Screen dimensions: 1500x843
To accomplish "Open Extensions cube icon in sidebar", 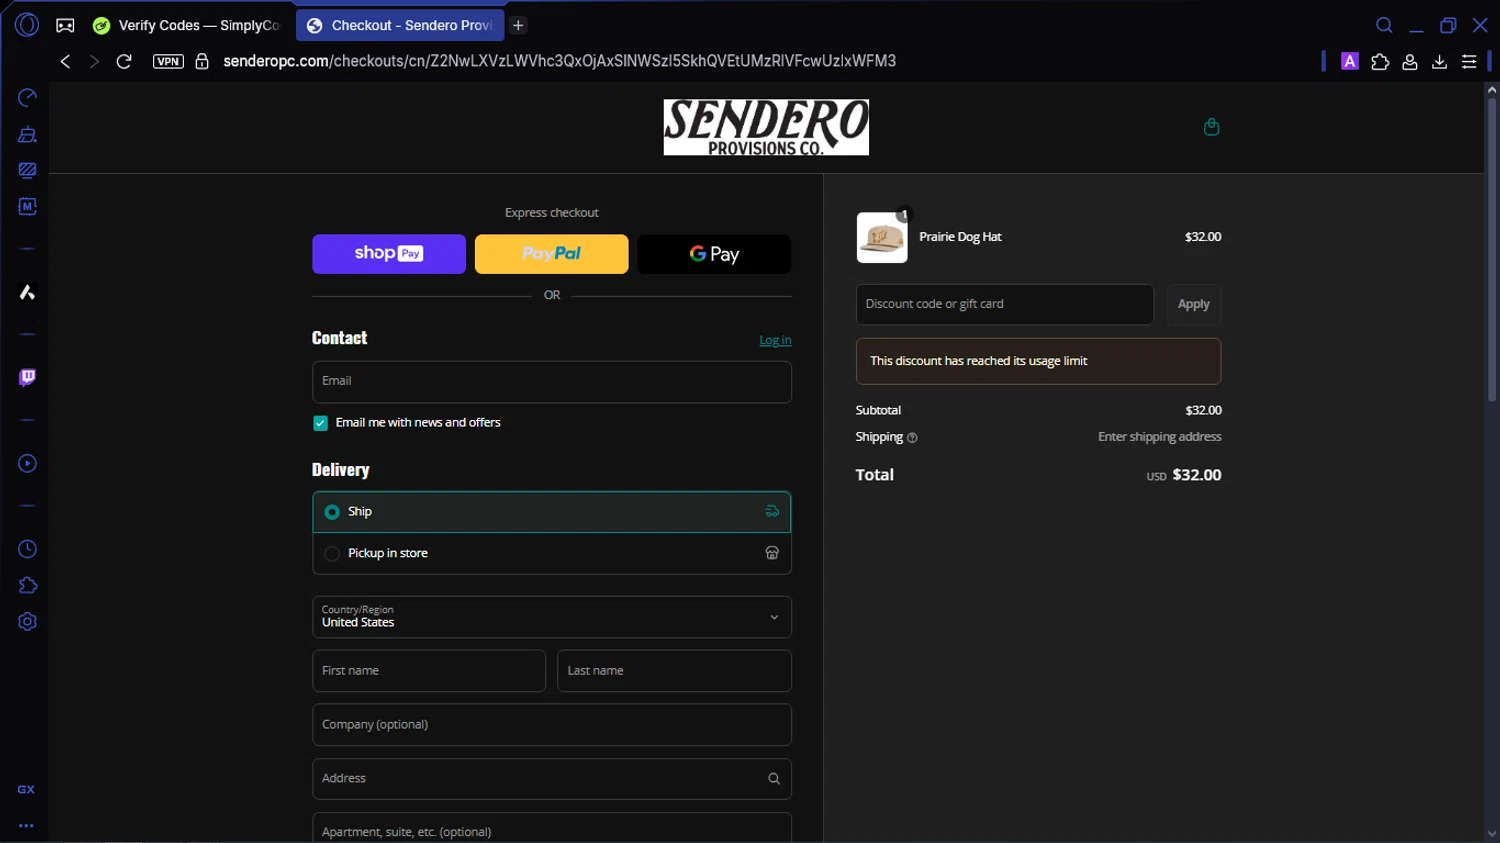I will [x=27, y=585].
